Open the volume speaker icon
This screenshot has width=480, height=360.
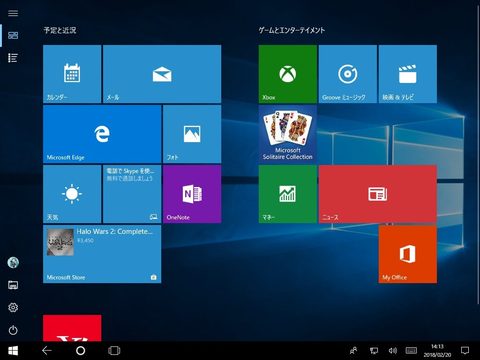(x=393, y=351)
